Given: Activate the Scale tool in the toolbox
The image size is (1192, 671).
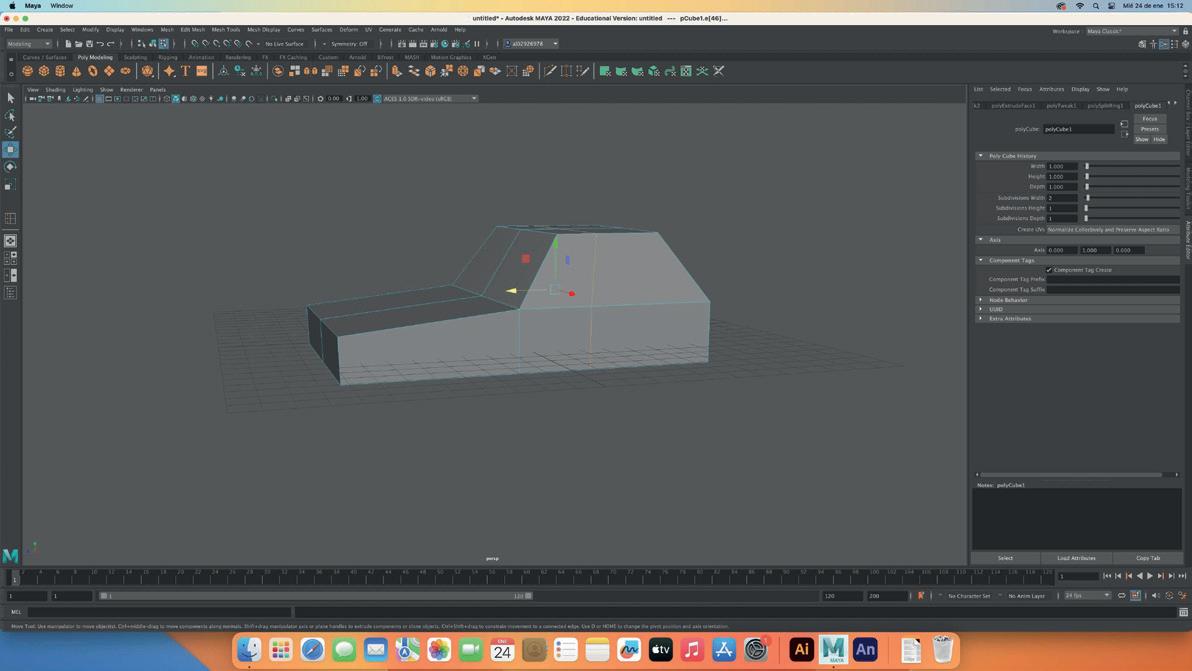Looking at the screenshot, I should [10, 185].
